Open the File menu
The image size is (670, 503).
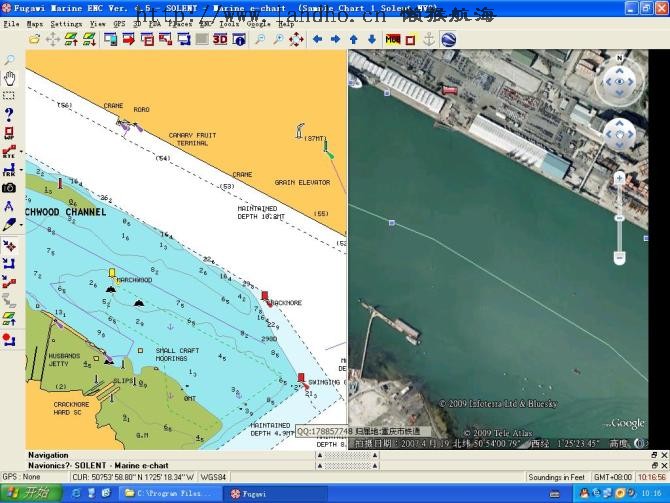point(12,24)
